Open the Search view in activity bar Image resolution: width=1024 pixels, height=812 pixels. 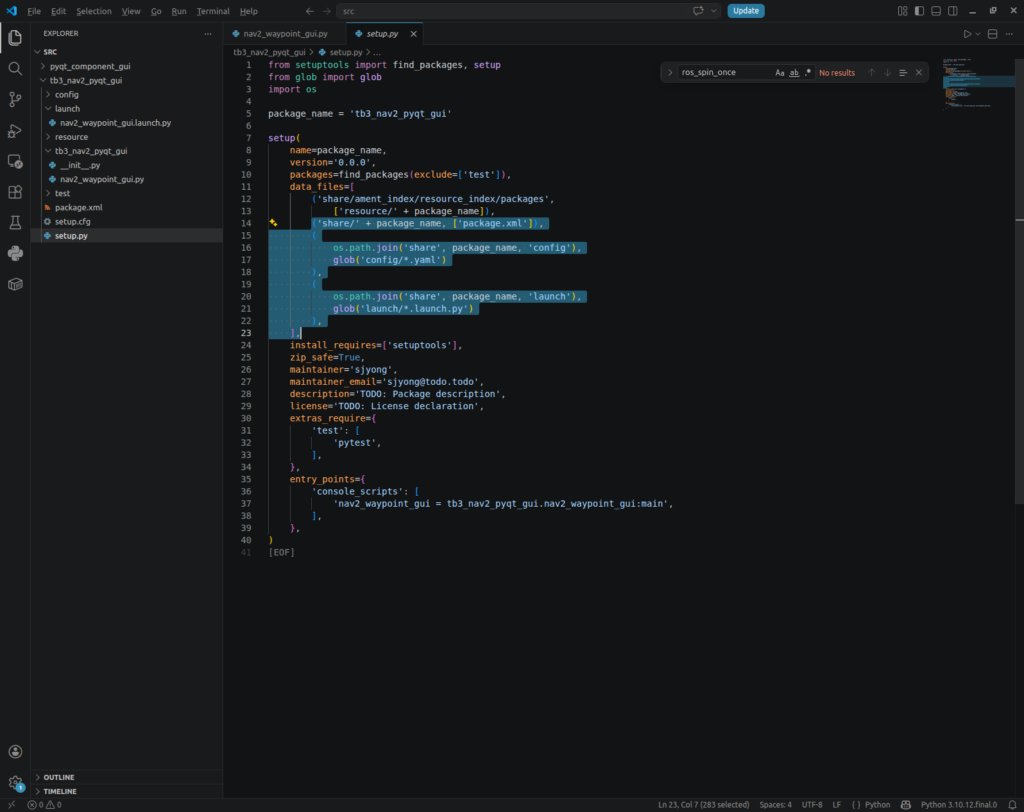pyautogui.click(x=15, y=69)
